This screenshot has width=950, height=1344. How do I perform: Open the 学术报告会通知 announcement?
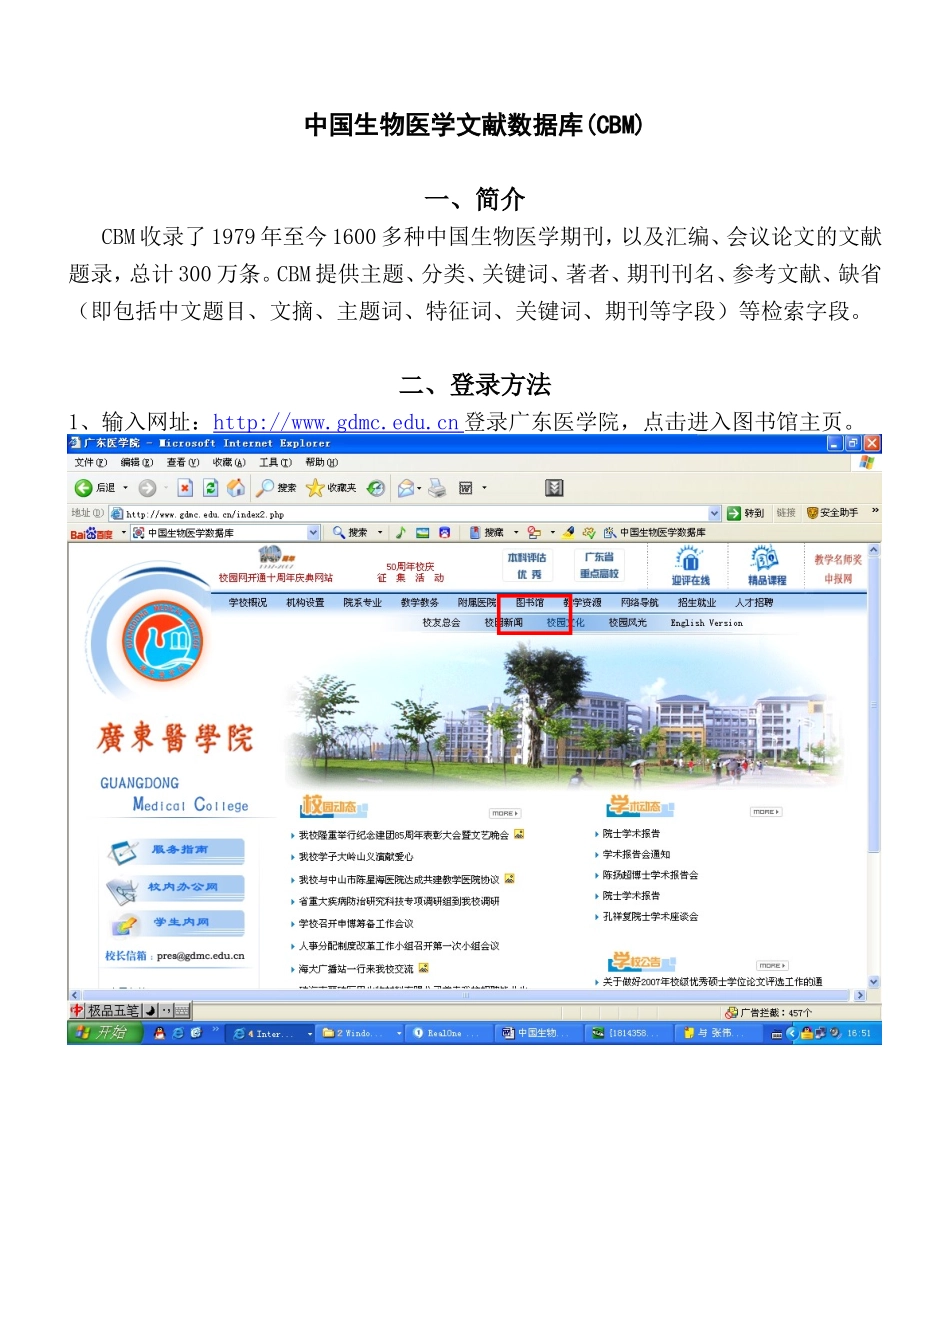click(636, 854)
